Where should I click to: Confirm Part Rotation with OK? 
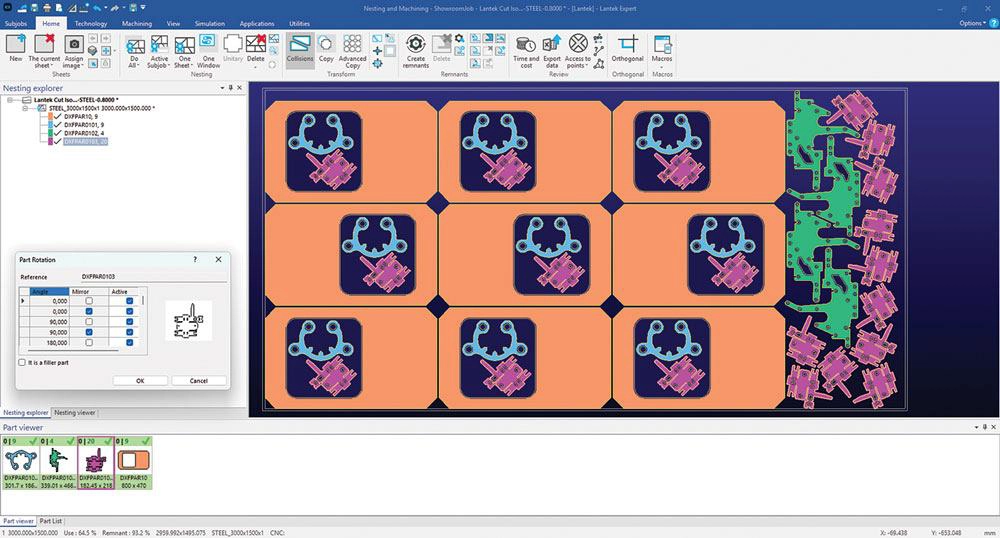[x=140, y=381]
